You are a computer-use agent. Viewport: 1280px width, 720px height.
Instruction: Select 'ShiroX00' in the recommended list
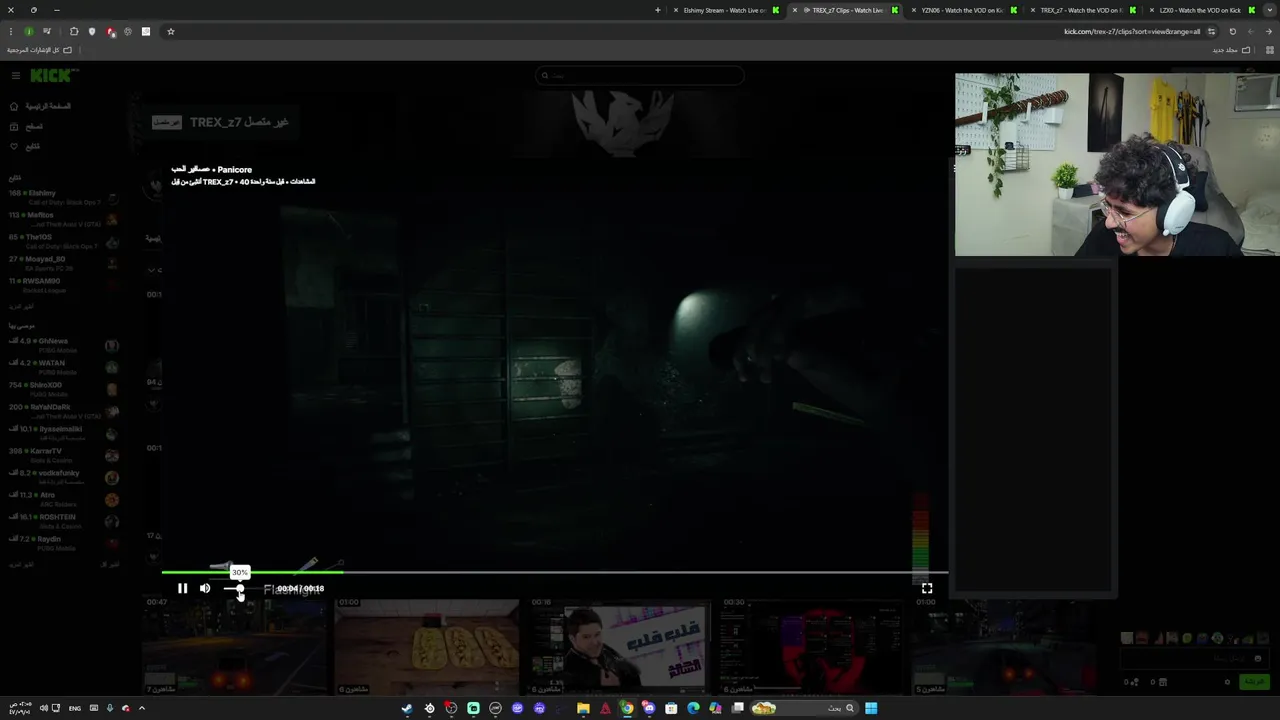pyautogui.click(x=63, y=389)
